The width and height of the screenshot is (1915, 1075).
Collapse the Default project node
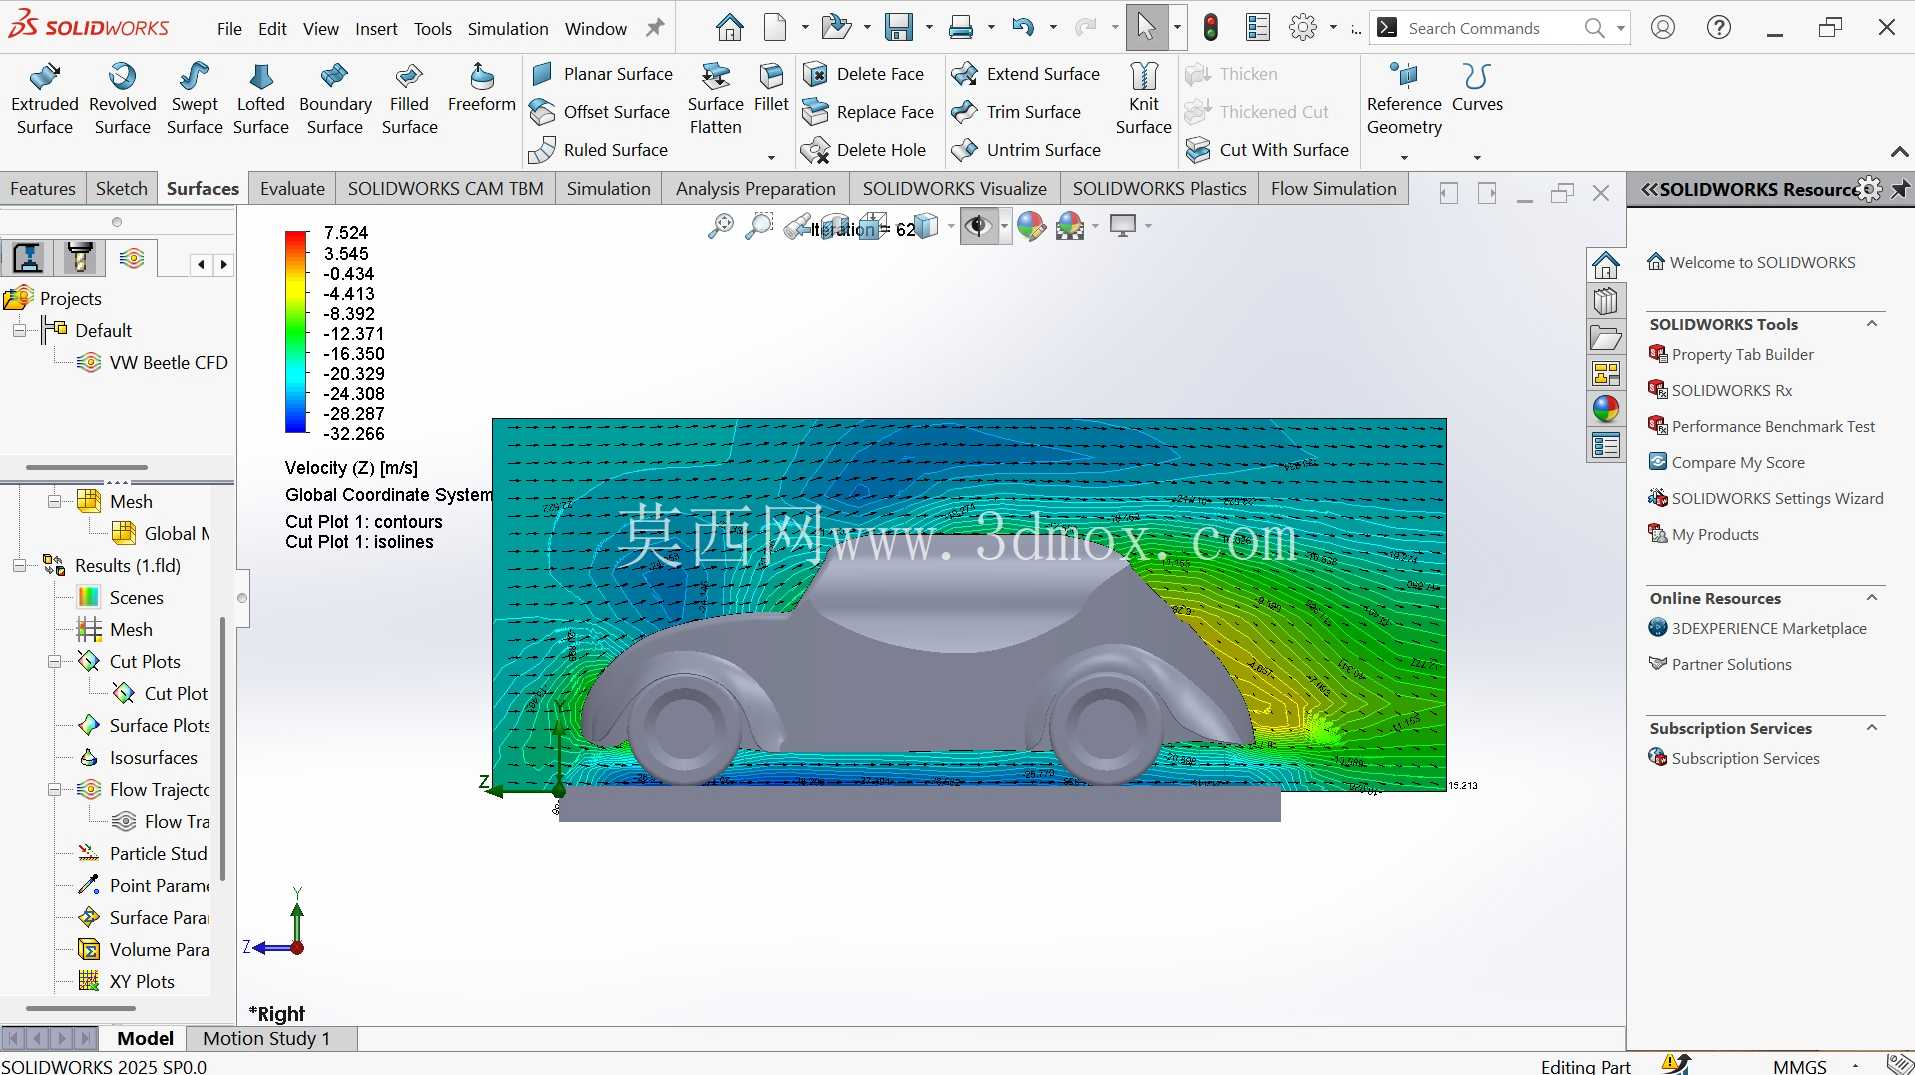coord(19,331)
